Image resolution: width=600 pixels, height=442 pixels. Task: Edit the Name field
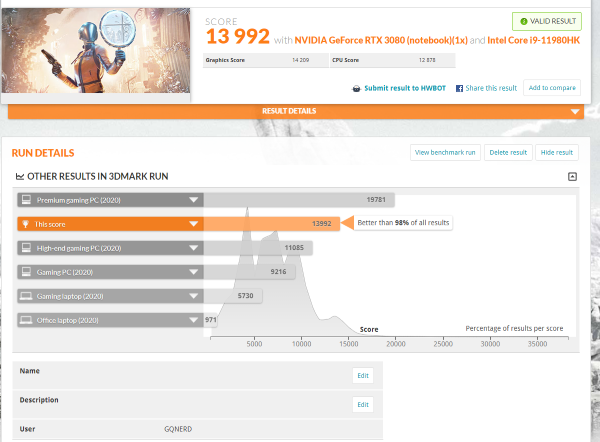pos(363,375)
